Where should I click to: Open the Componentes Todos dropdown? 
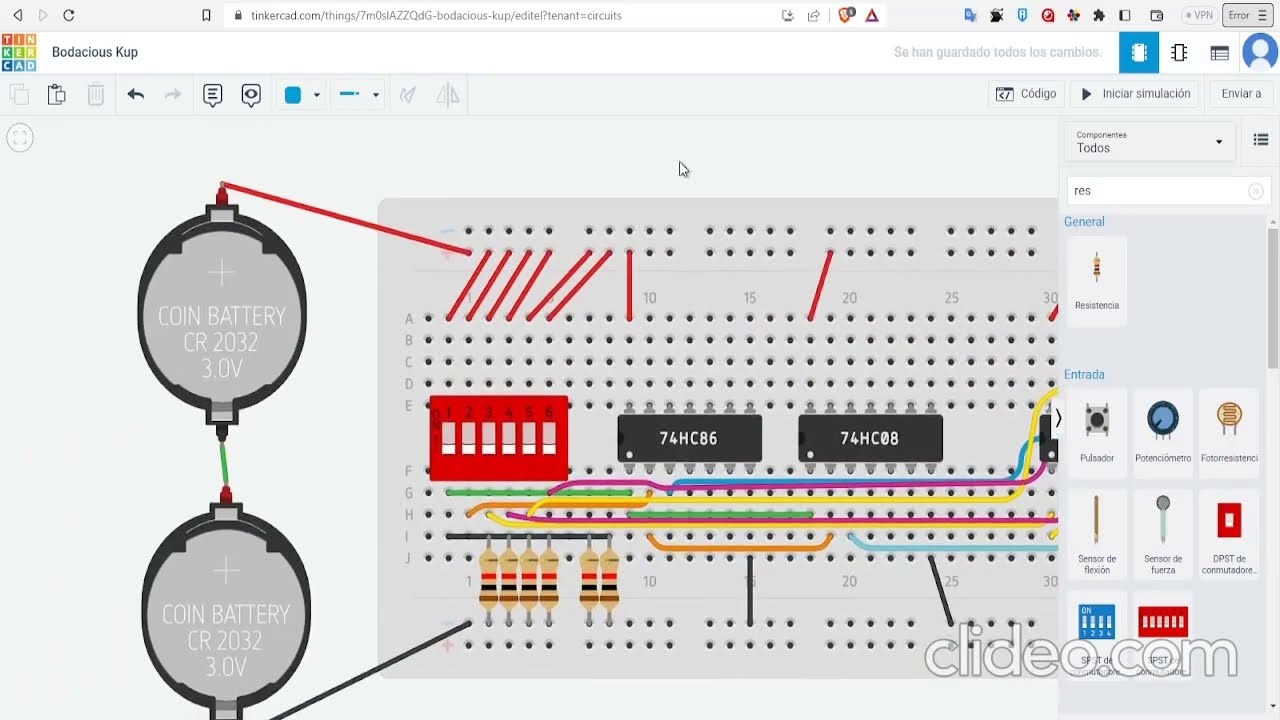1150,142
